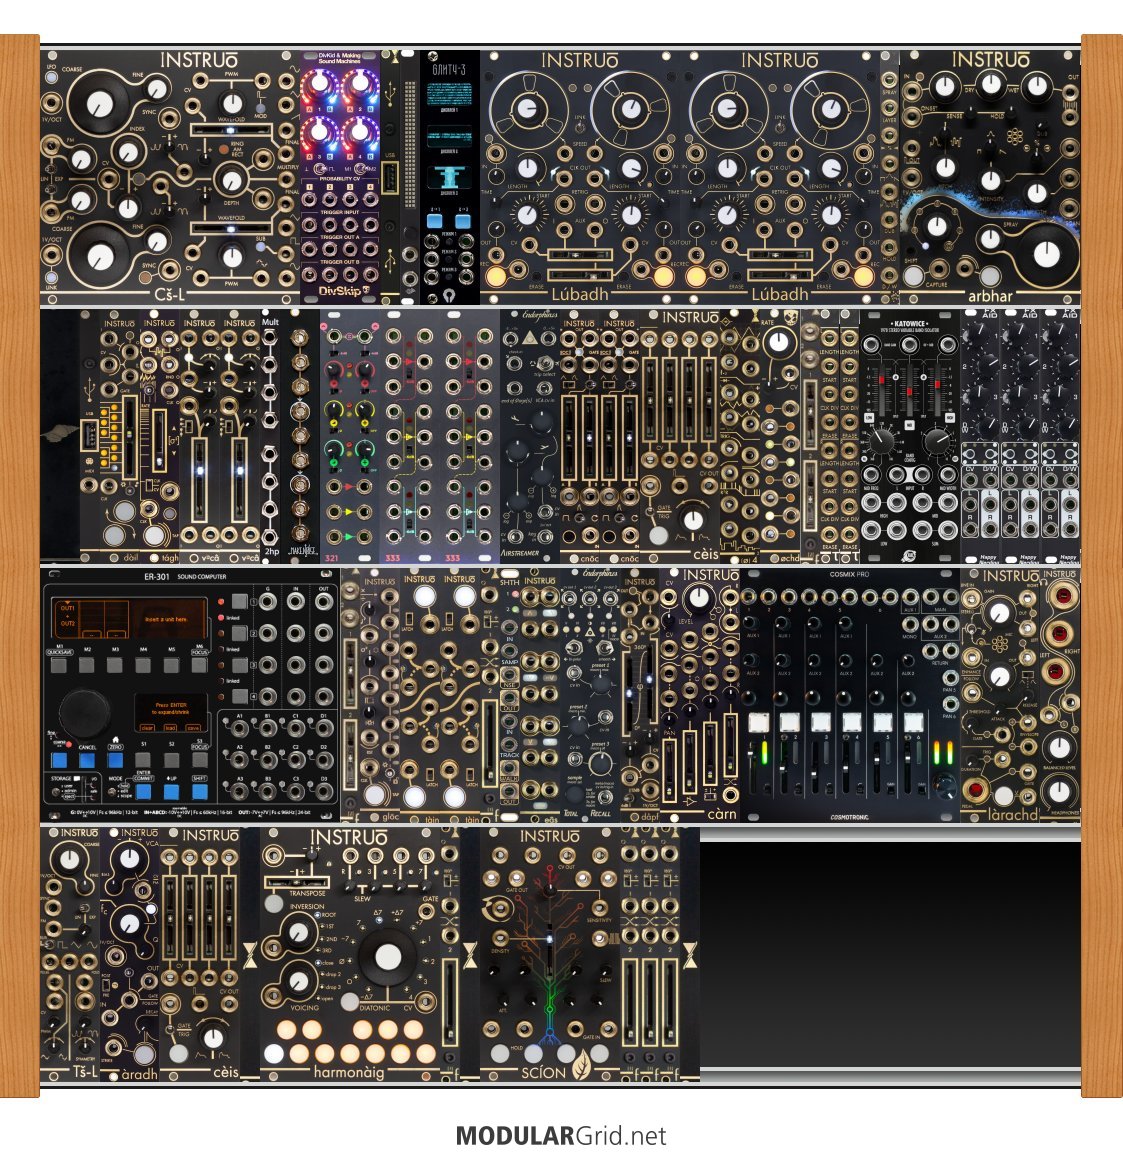
Task: Click the RATE knob in second row
Action: pos(778,342)
